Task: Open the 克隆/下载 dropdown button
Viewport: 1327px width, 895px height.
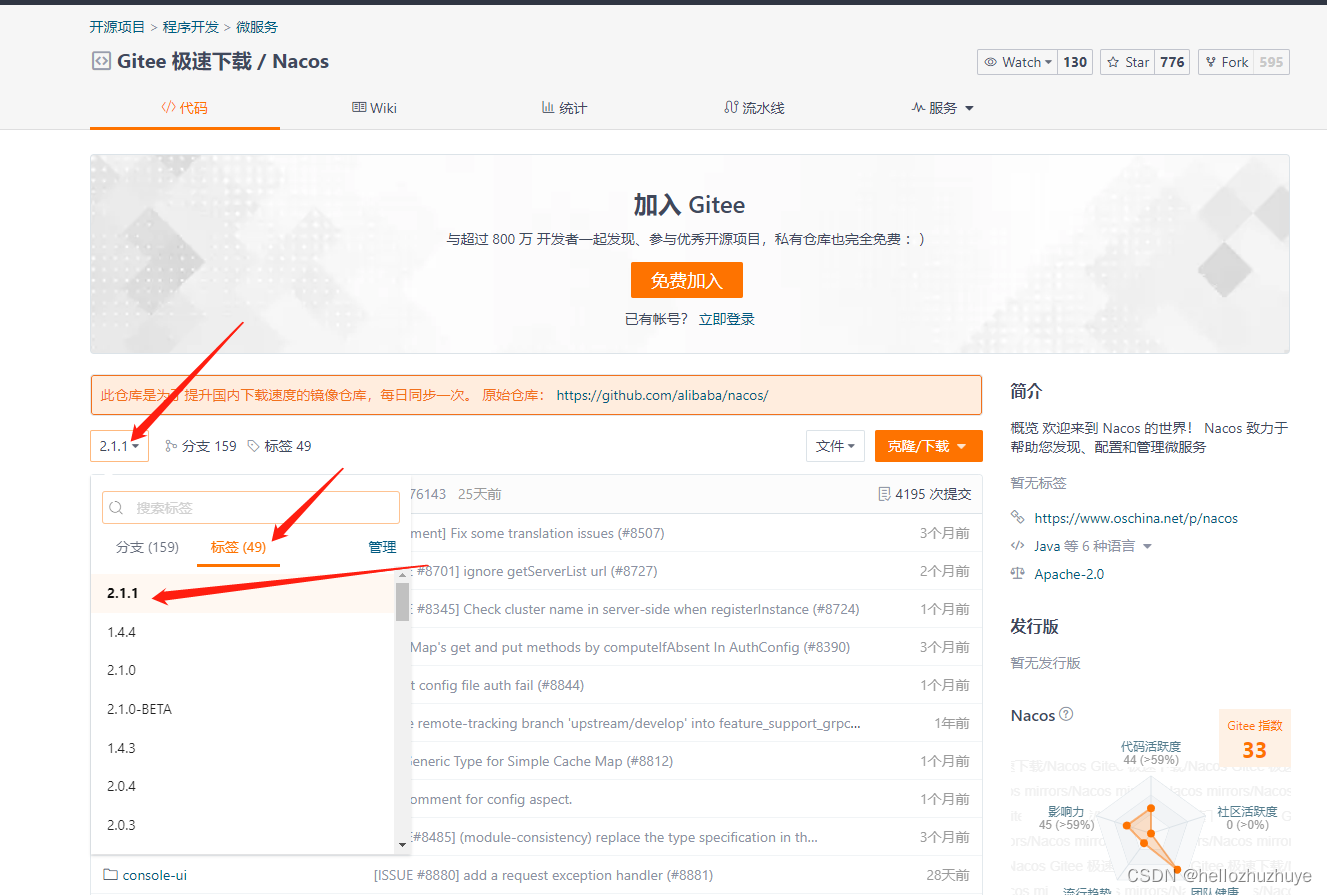Action: pos(928,446)
